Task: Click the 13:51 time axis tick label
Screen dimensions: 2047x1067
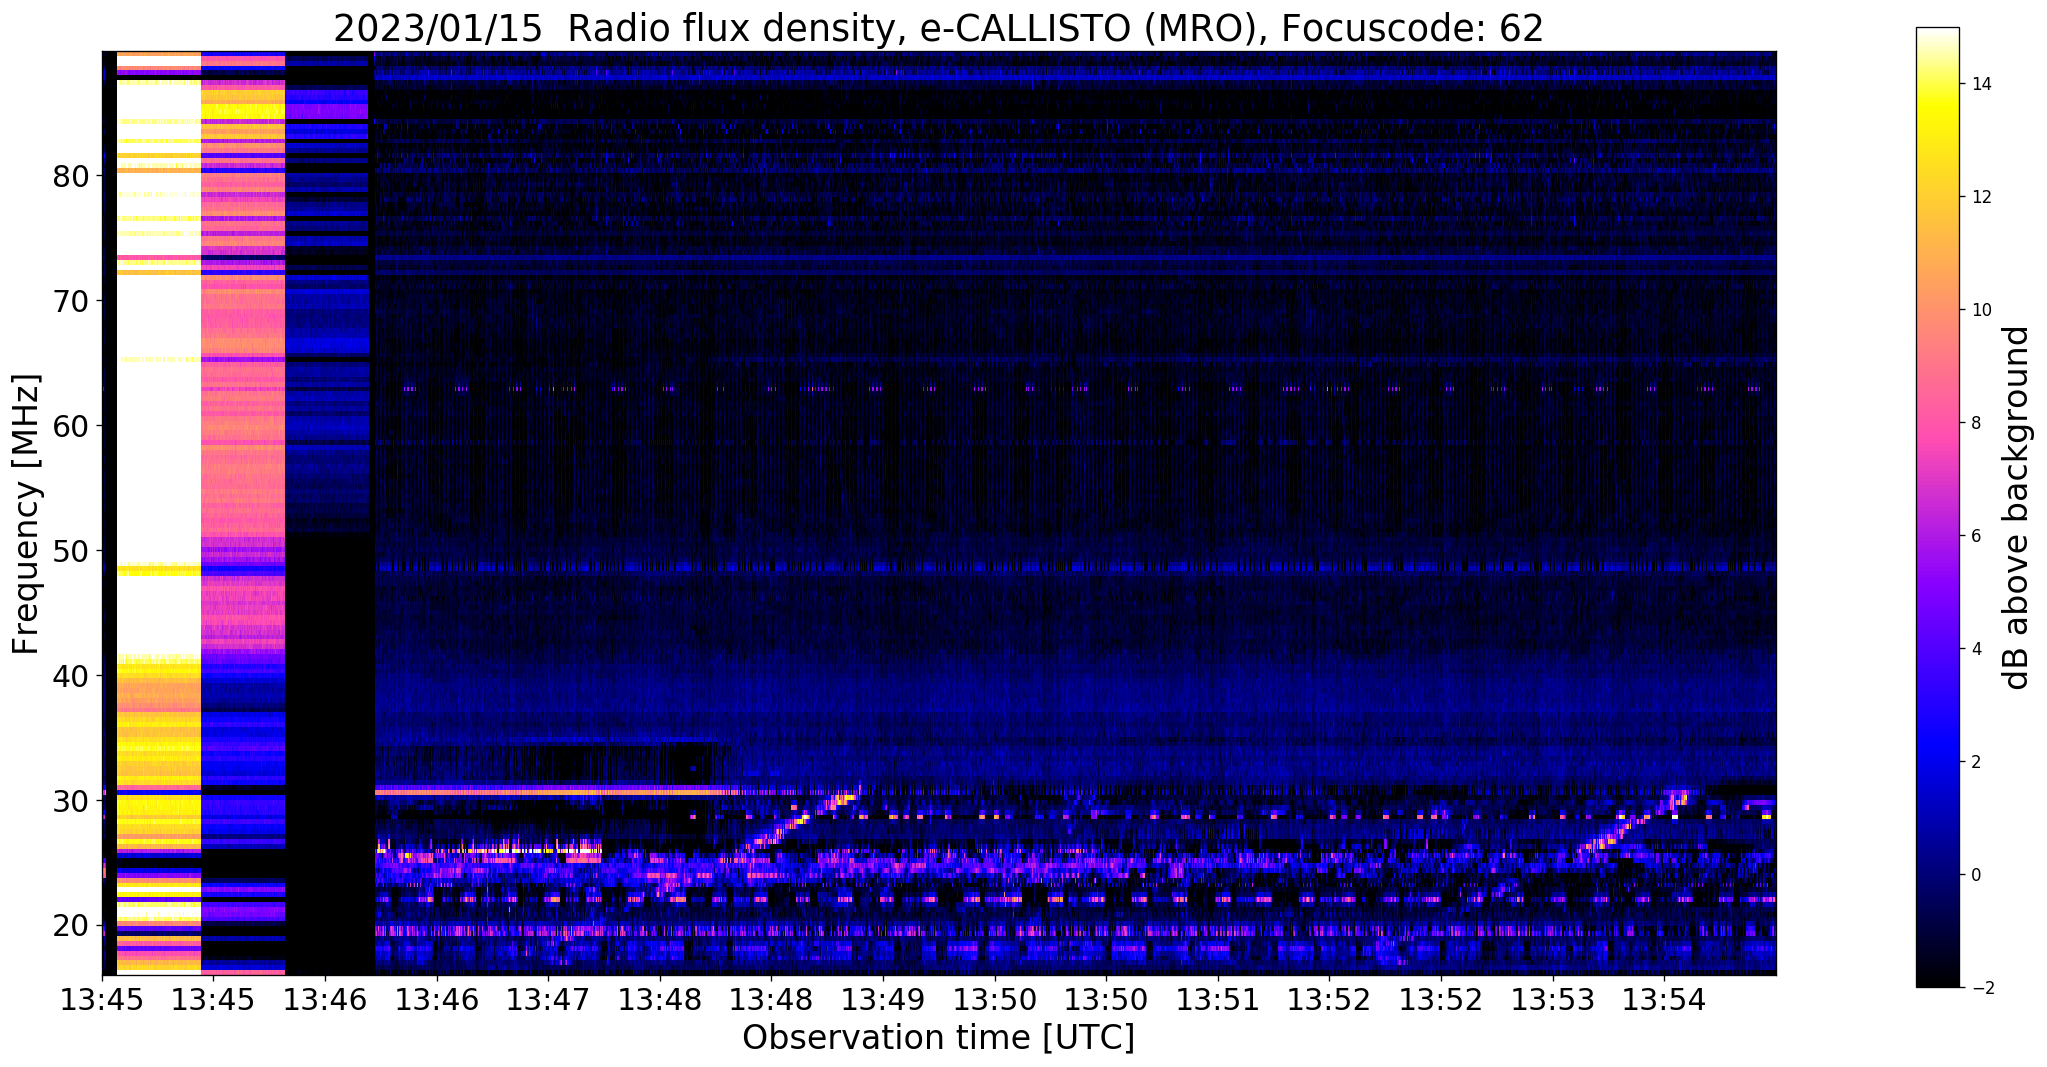Action: coord(1217,1000)
